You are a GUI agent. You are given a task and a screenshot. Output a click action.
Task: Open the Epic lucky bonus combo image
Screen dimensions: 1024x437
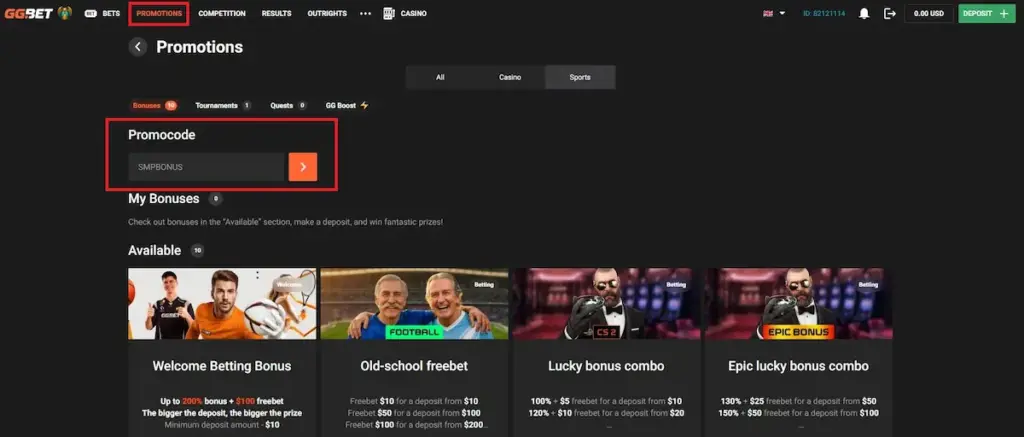coord(798,304)
